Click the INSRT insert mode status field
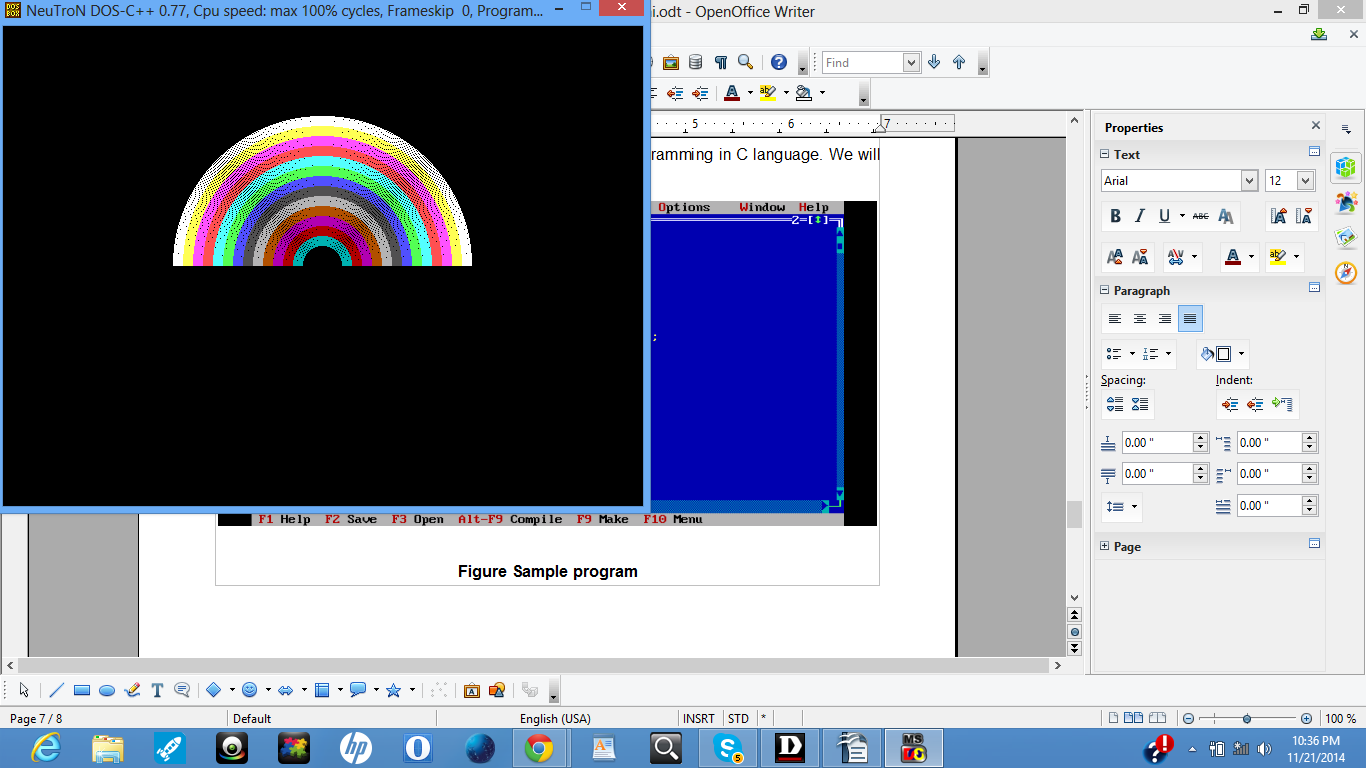Viewport: 1366px width, 768px height. 699,718
